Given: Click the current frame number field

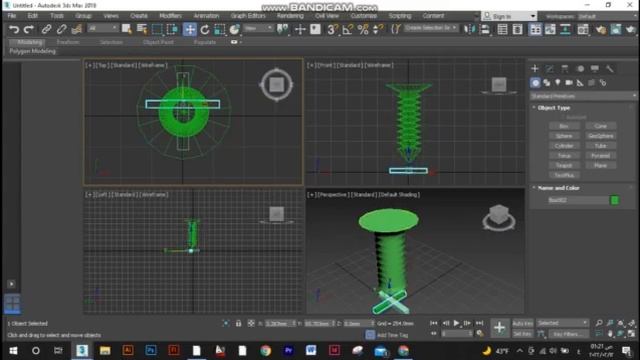Looking at the screenshot, I should pos(456,334).
